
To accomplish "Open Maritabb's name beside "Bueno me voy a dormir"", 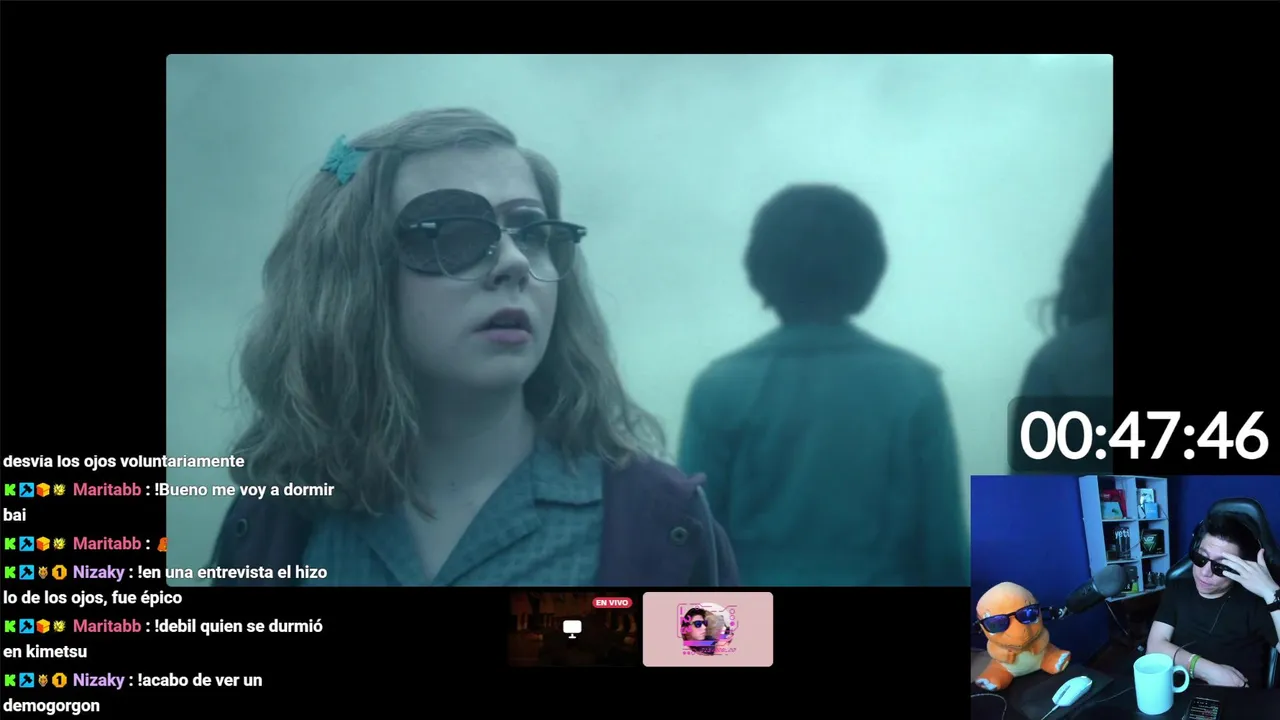I will click(x=107, y=490).
